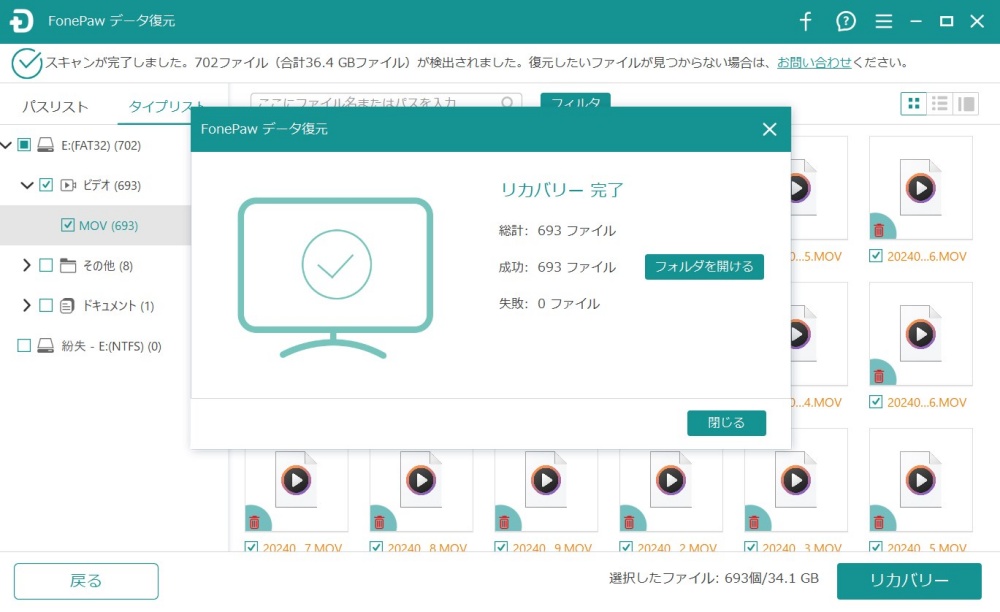Expand the ドキュメント (1) tree node
Image resolution: width=1000 pixels, height=612 pixels.
[26, 305]
